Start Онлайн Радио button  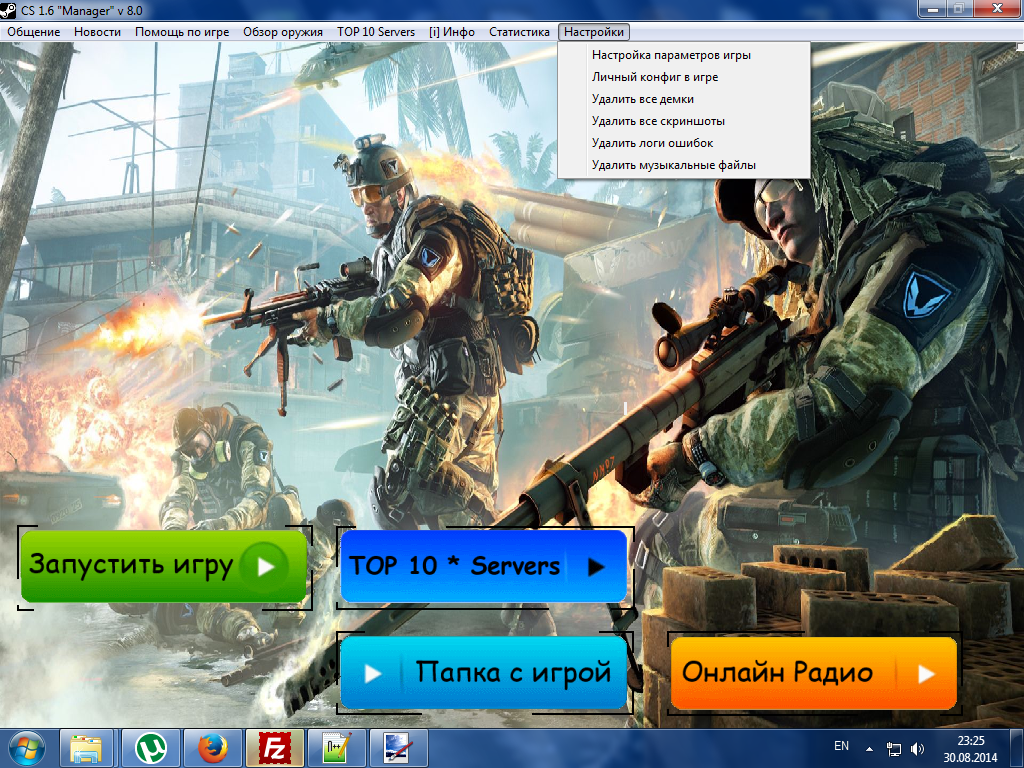click(814, 673)
